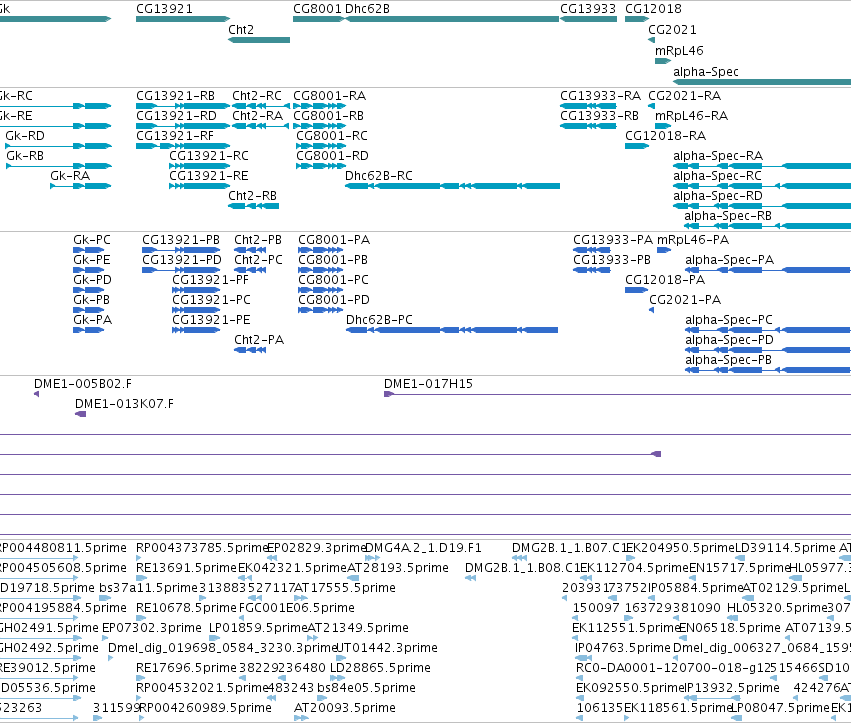851x723 pixels.
Task: Select the CG12018 gene bar in the top track
Action: tap(637, 19)
